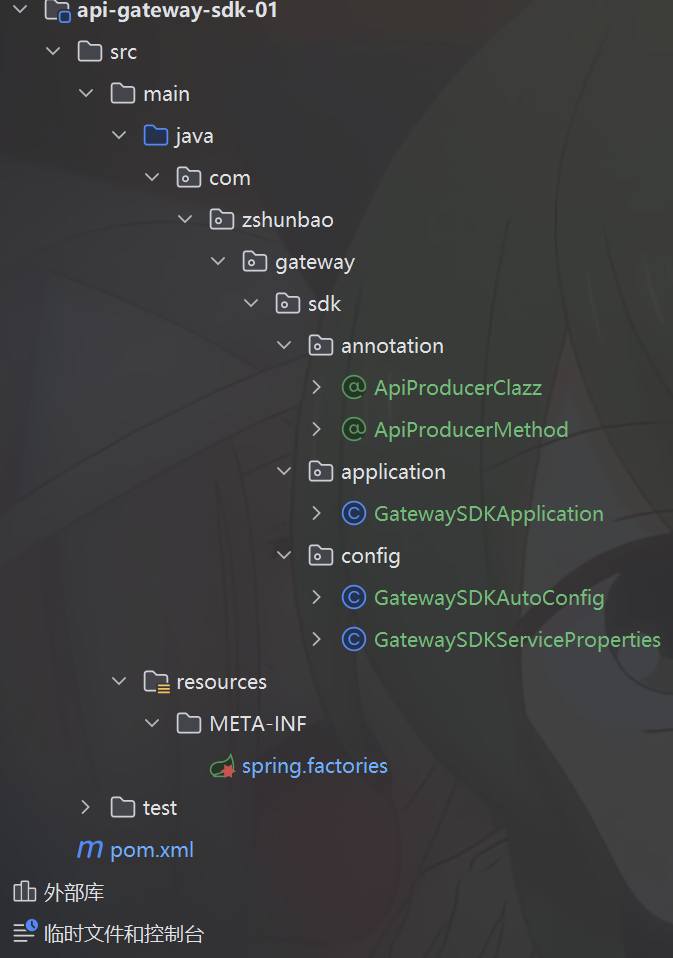Select the ApiProducerMethod file
Viewport: 673px width, 958px height.
[471, 430]
